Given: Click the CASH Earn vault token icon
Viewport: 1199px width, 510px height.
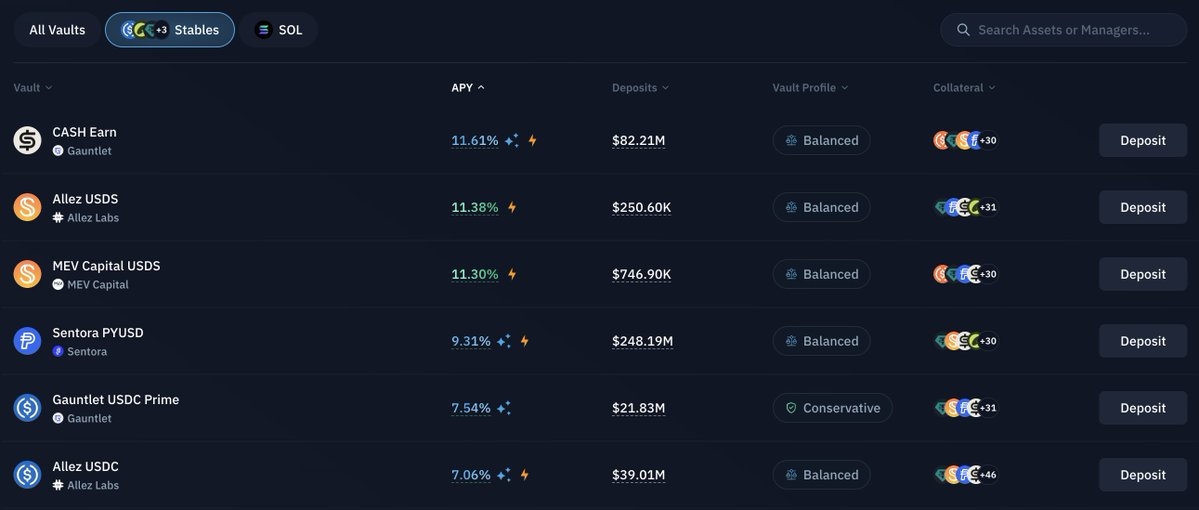Looking at the screenshot, I should tap(27, 140).
